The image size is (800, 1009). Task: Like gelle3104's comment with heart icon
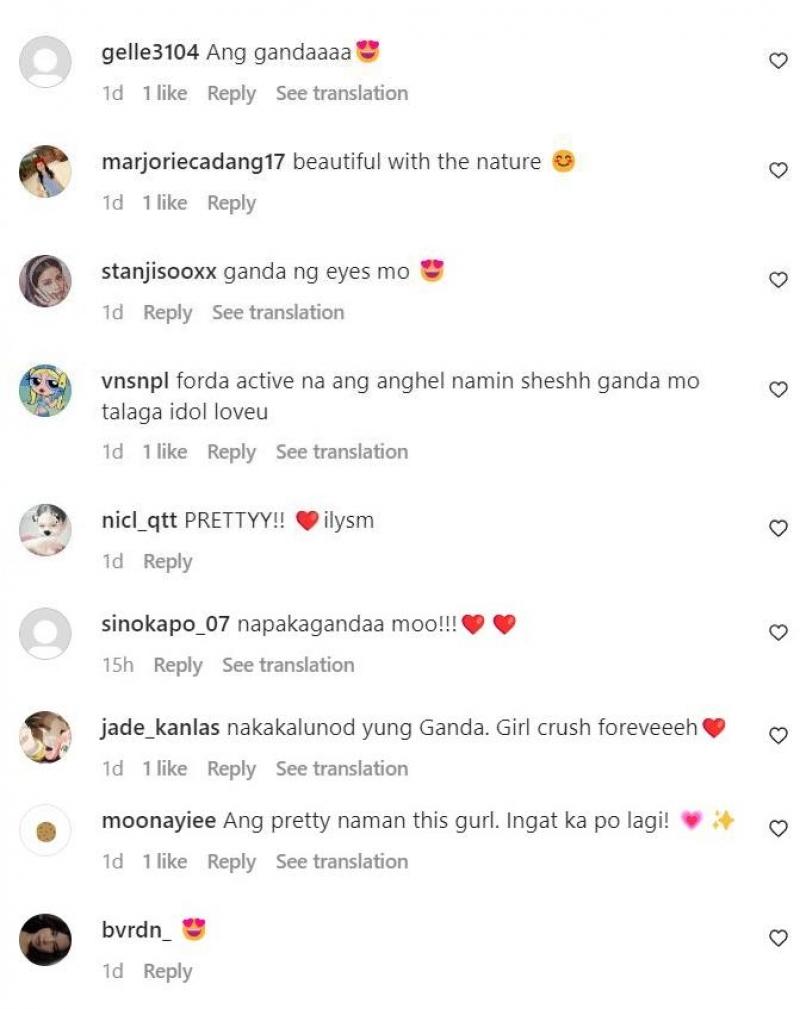[778, 60]
